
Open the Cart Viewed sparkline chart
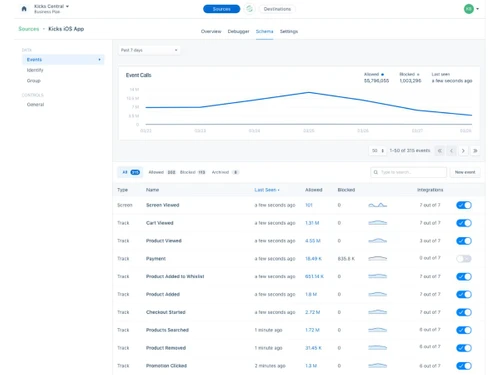[378, 223]
